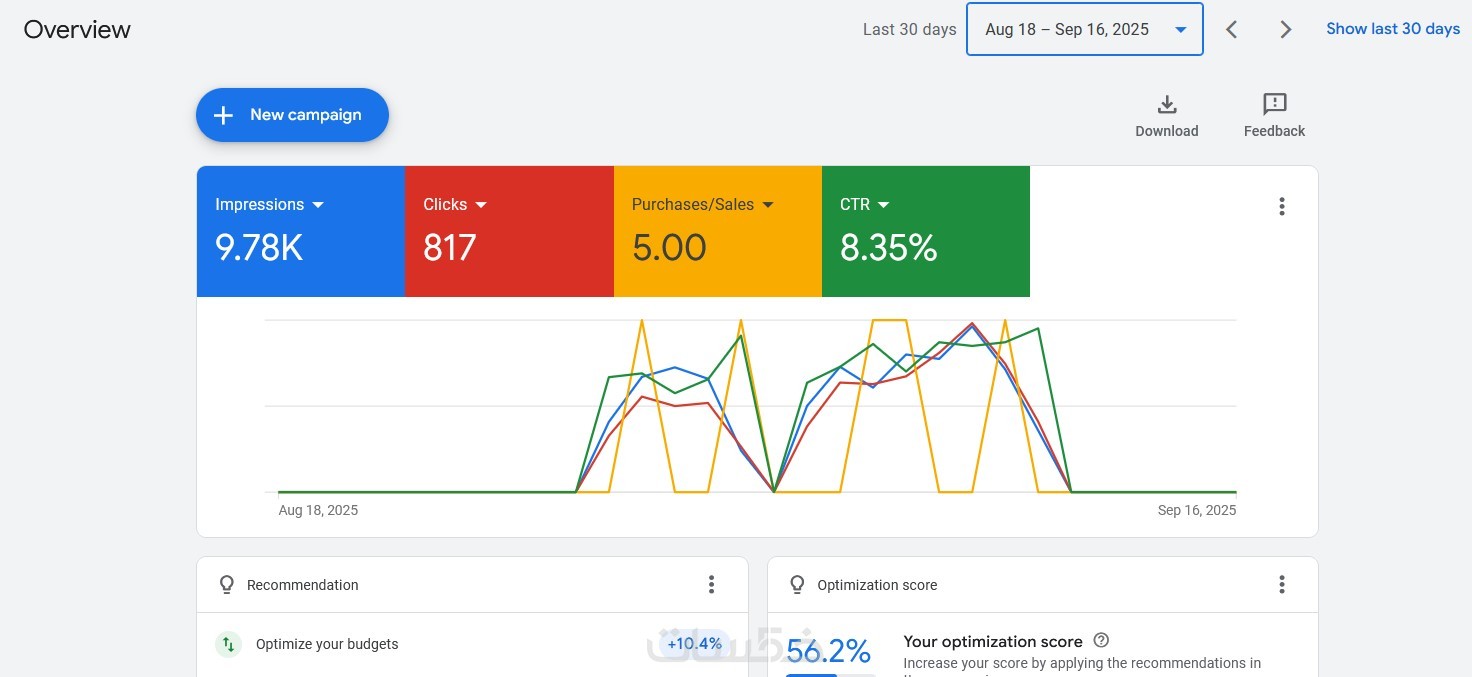Click the Optimize your budgets arrows icon
The width and height of the screenshot is (1472, 677).
pyautogui.click(x=229, y=644)
